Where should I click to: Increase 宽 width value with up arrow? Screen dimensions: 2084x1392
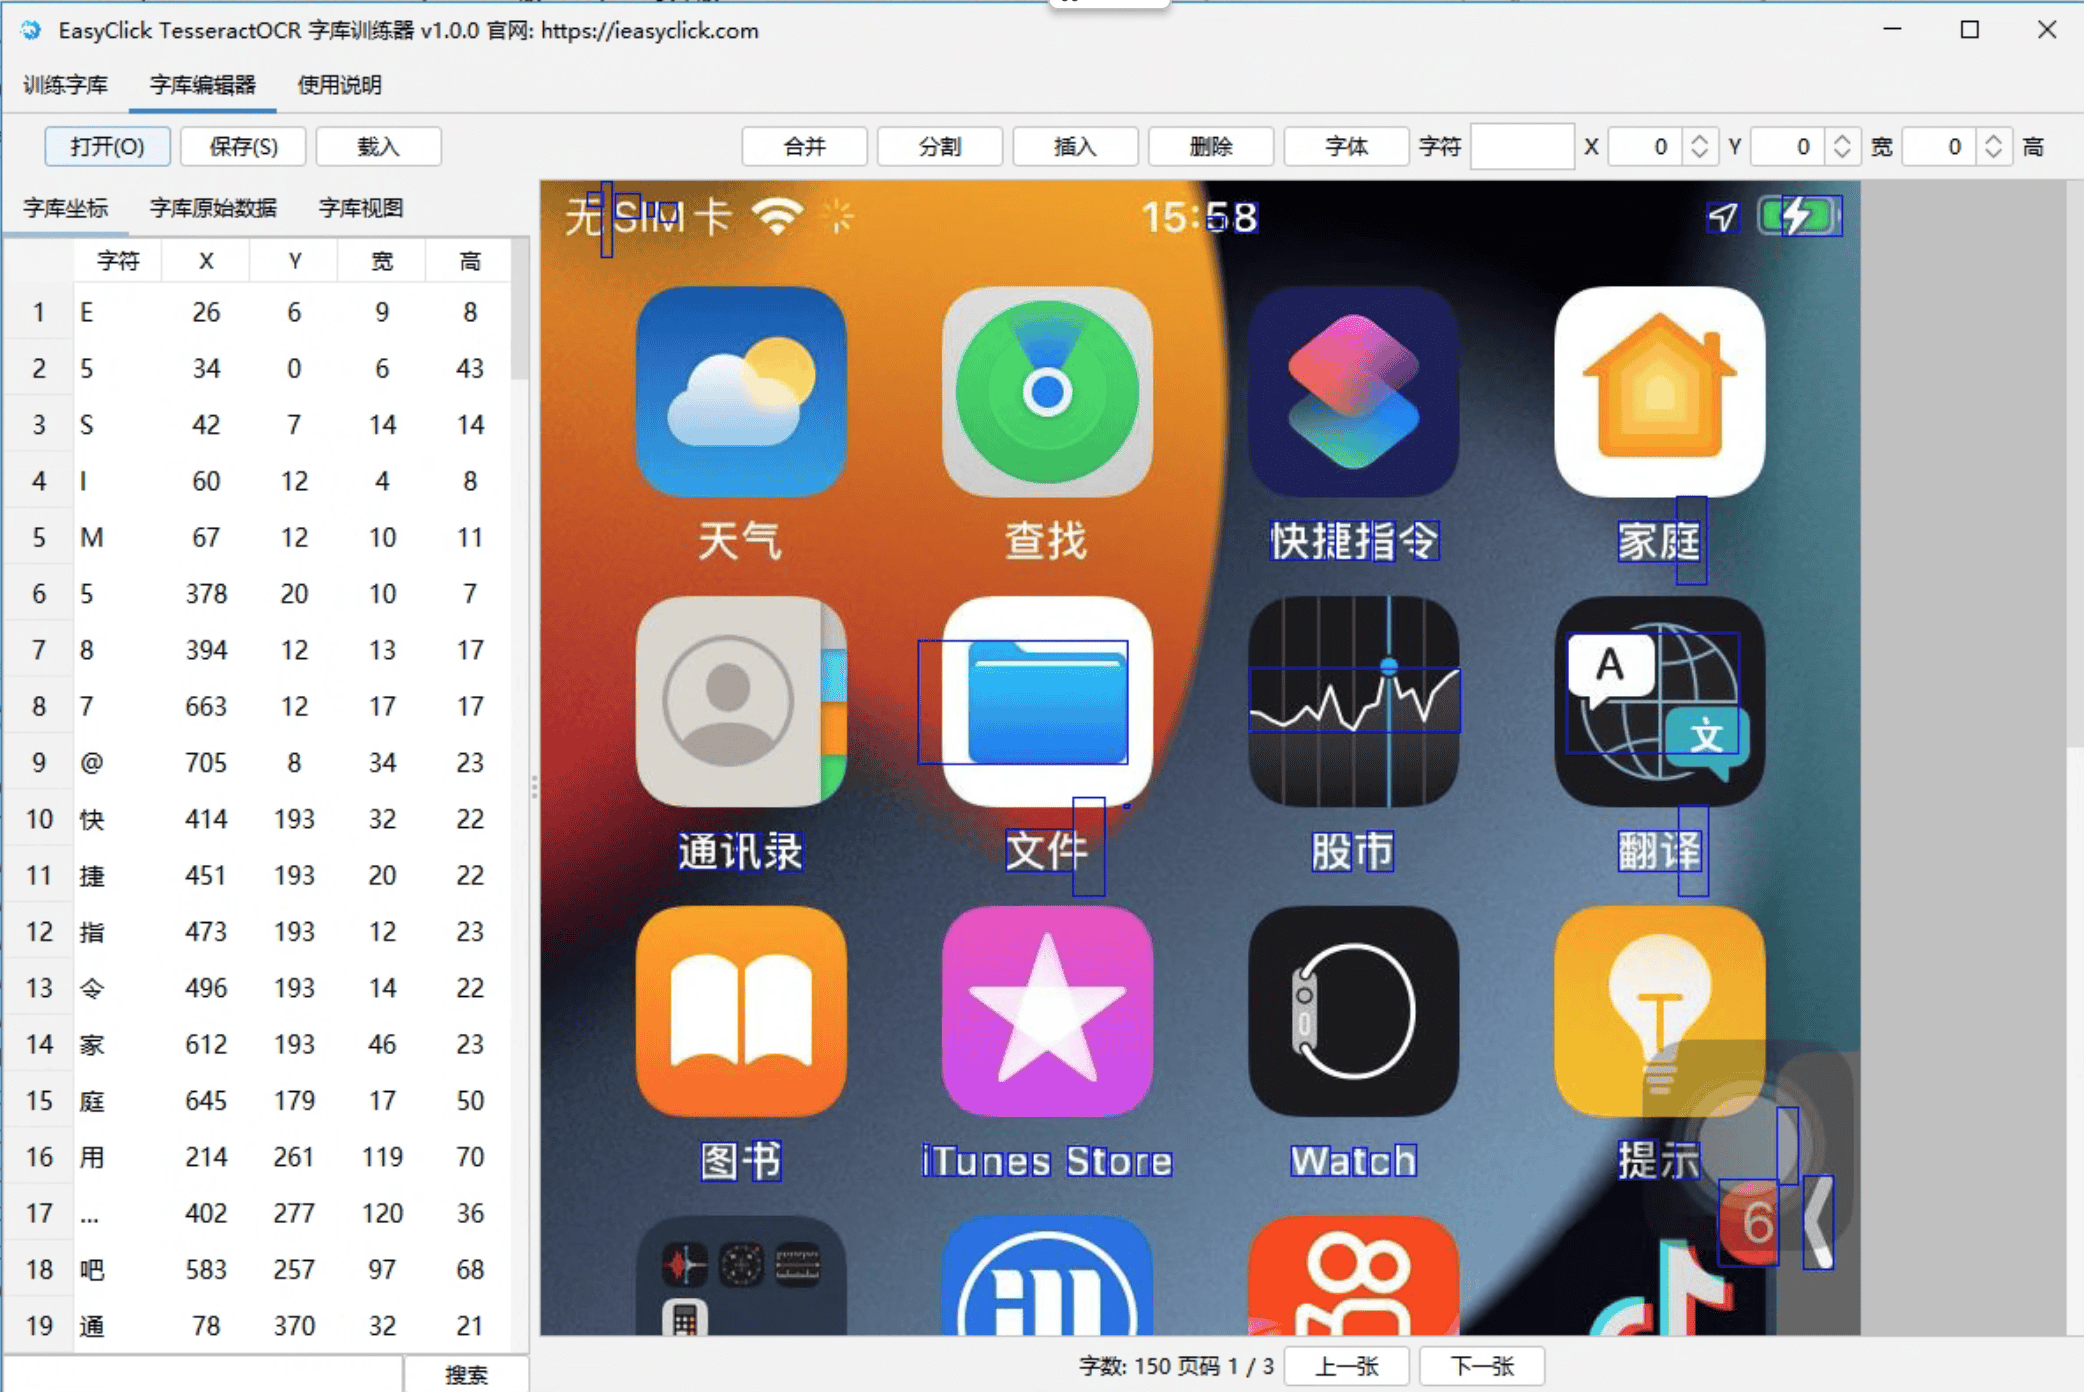click(x=1994, y=138)
